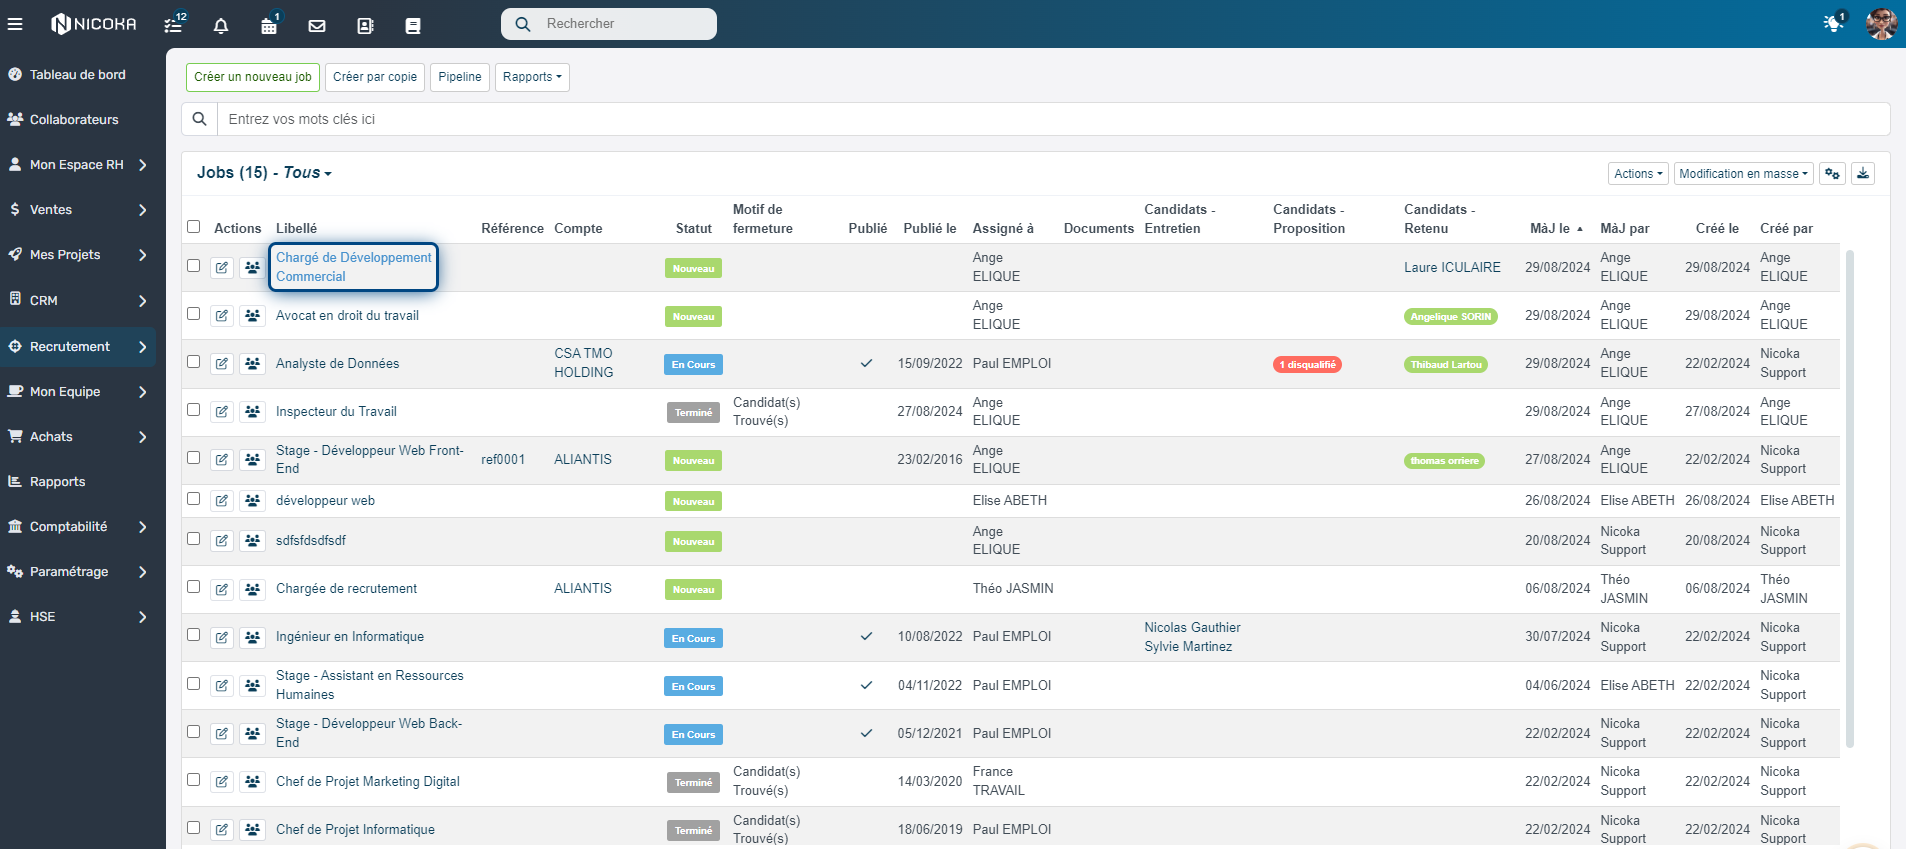Toggle the select-all checkbox in table header
The image size is (1906, 849).
pyautogui.click(x=194, y=227)
